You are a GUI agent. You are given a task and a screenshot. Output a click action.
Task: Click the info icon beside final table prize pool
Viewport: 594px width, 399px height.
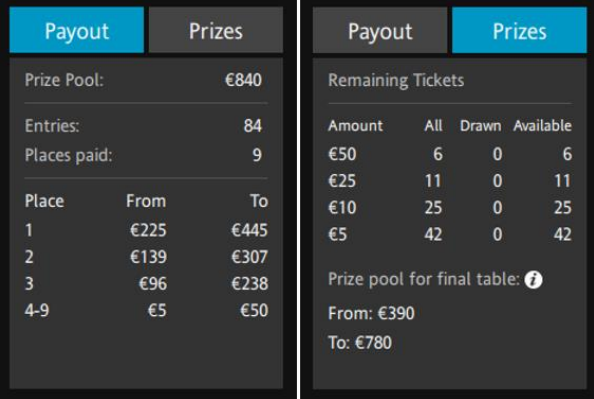tap(533, 280)
